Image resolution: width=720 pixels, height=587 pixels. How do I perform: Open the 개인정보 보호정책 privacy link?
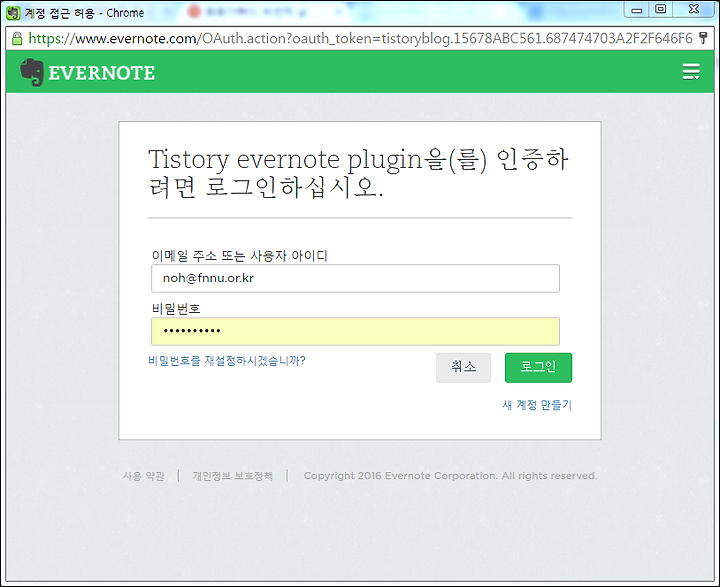(233, 476)
